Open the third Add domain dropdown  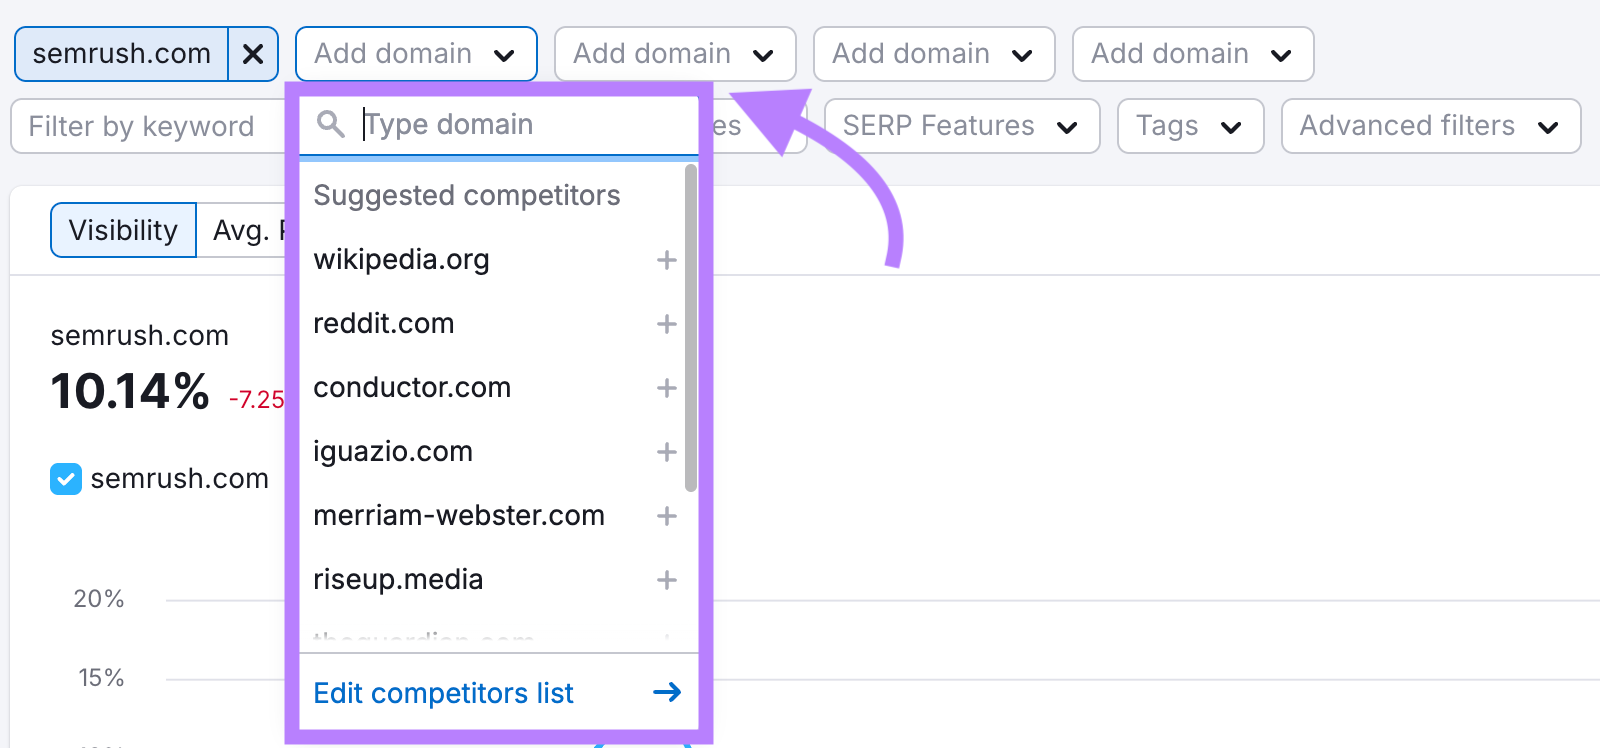[933, 54]
